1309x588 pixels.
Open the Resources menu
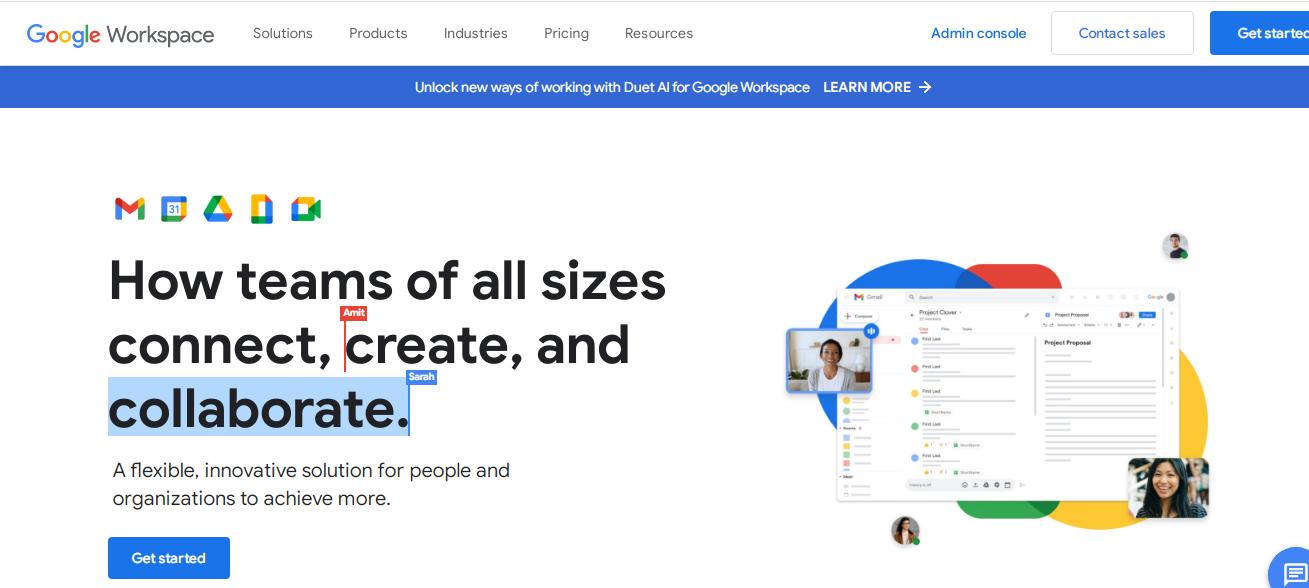pyautogui.click(x=659, y=33)
